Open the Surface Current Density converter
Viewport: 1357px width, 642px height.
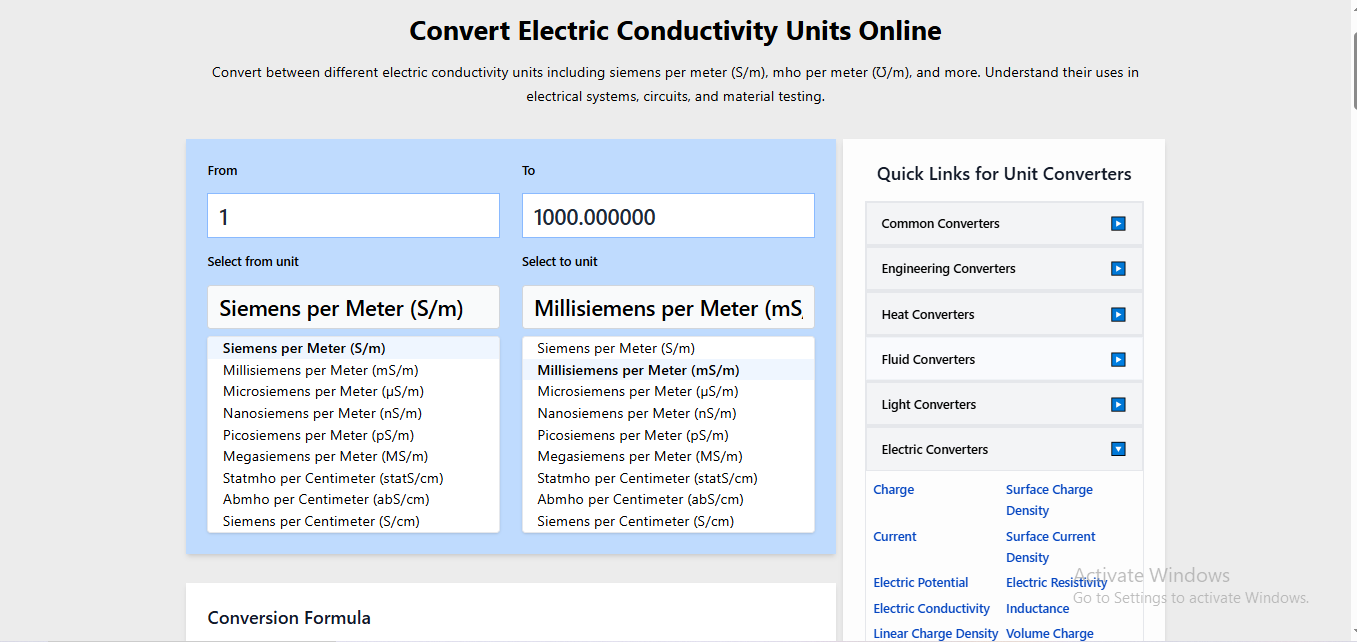[x=1050, y=546]
